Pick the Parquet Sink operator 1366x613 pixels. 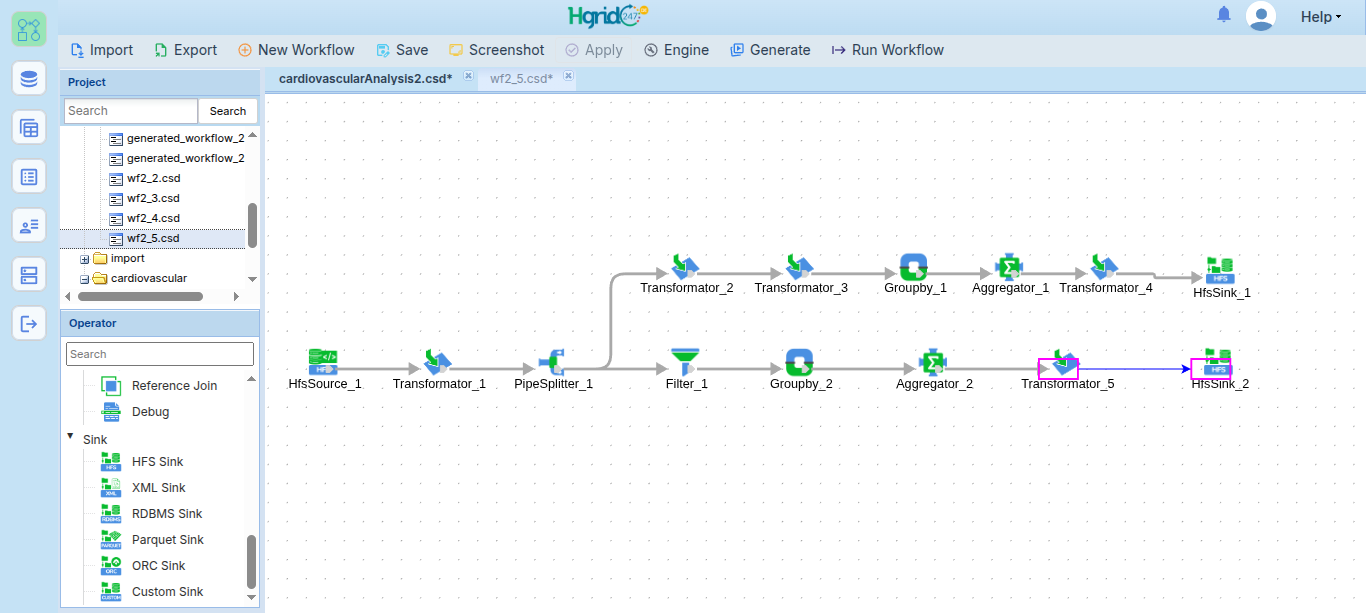click(x=167, y=540)
